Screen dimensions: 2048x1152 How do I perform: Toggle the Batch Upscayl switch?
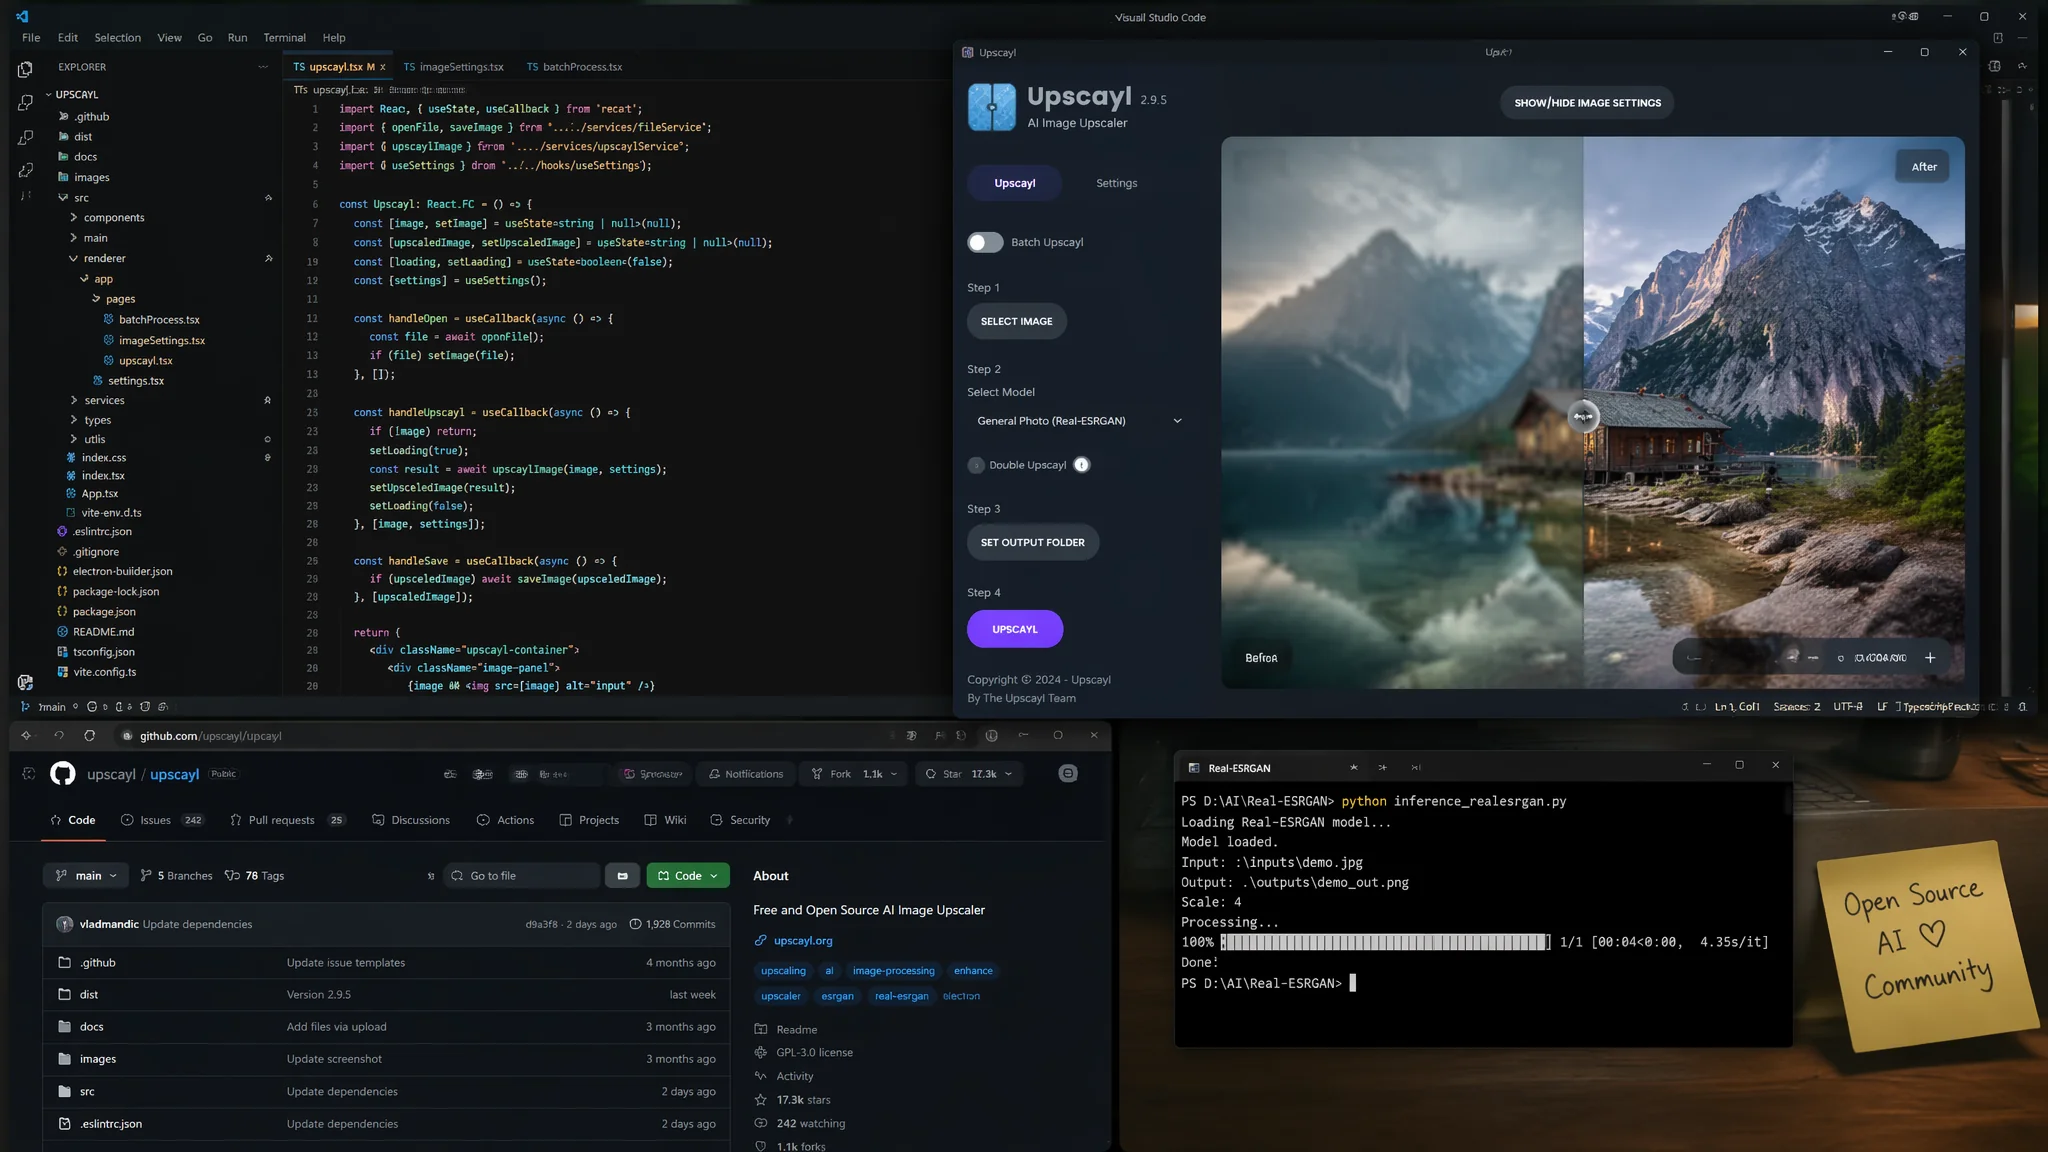point(985,242)
